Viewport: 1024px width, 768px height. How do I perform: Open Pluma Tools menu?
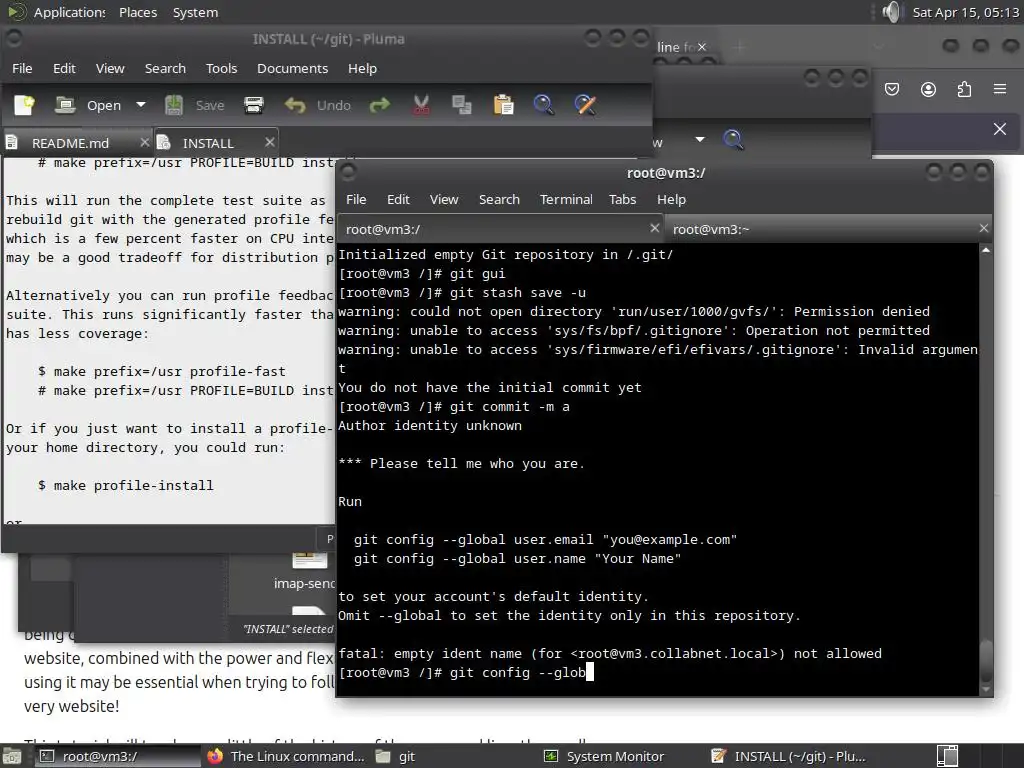pyautogui.click(x=221, y=69)
